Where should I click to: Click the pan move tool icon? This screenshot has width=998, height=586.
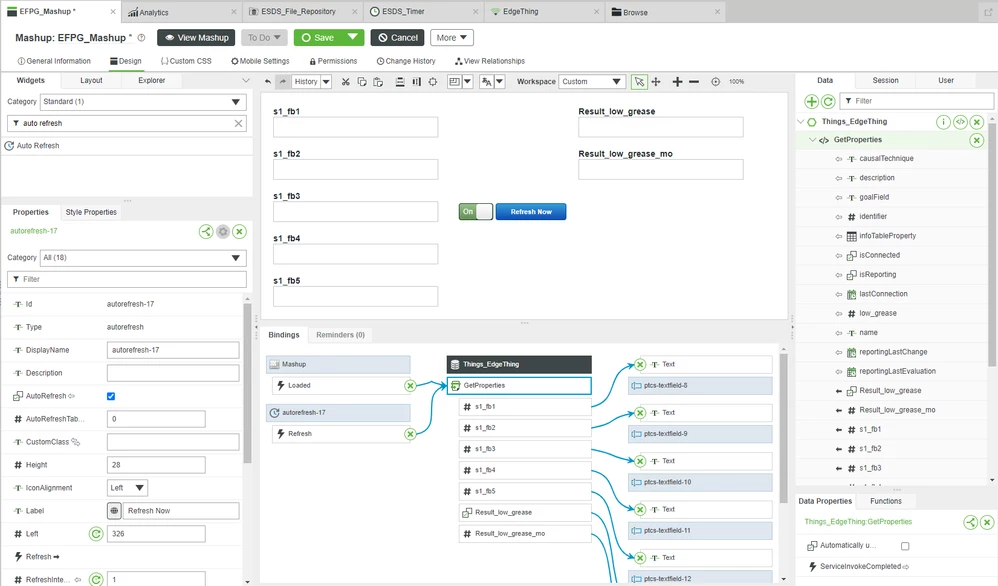[x=656, y=81]
